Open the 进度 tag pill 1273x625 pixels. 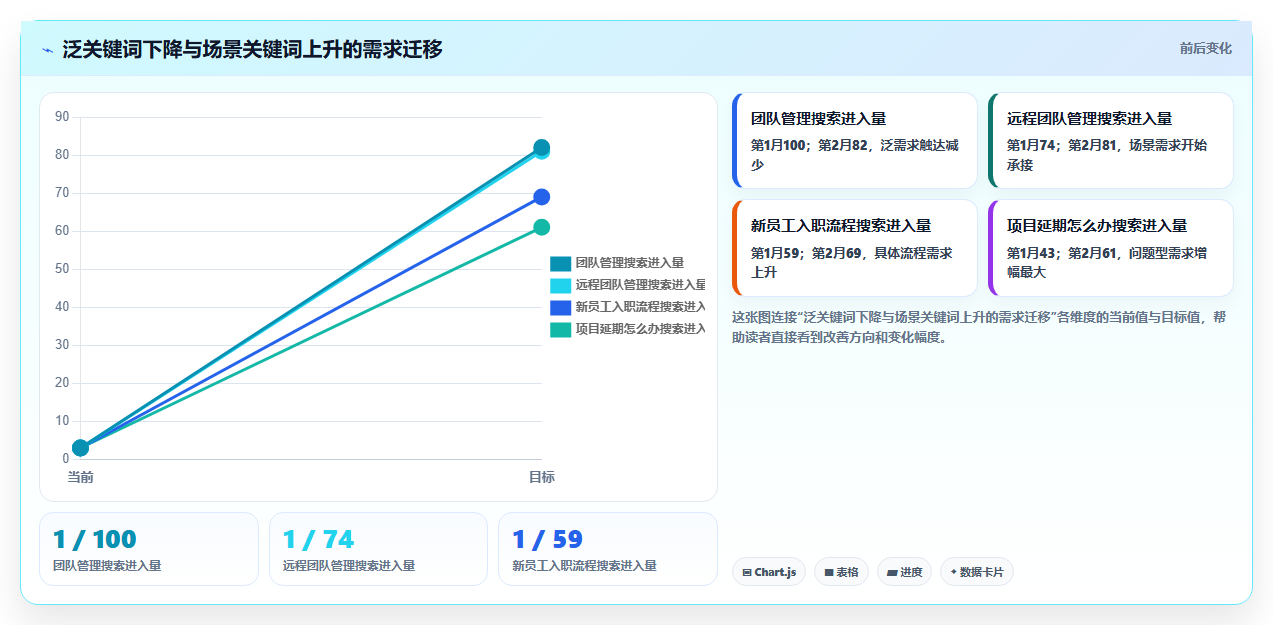tap(904, 572)
